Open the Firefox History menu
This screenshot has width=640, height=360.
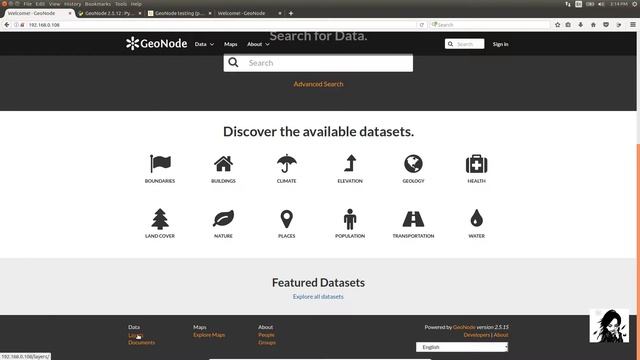tap(72, 4)
